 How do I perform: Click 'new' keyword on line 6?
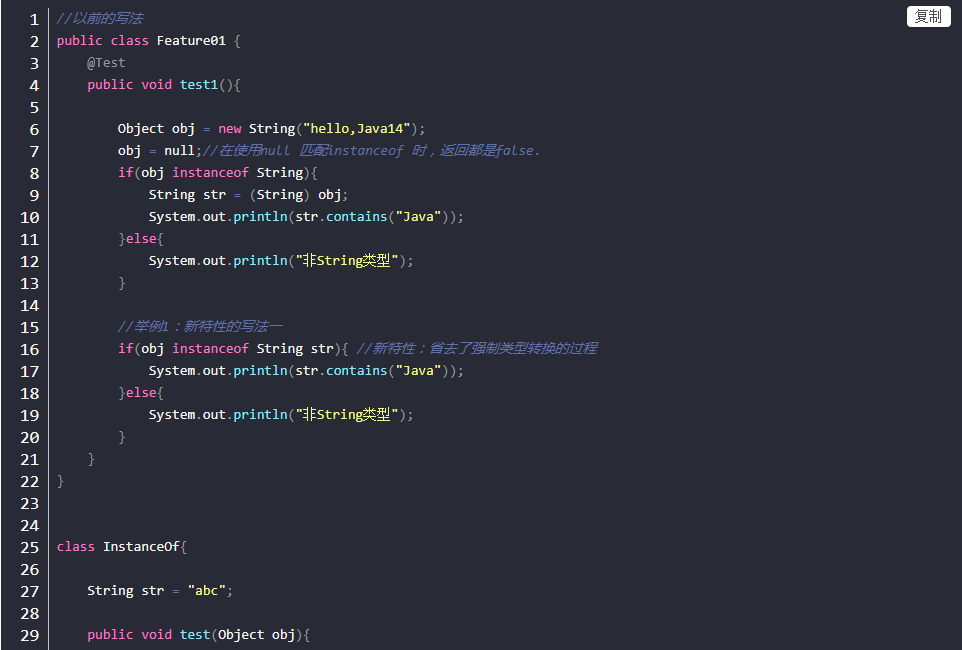pos(229,129)
